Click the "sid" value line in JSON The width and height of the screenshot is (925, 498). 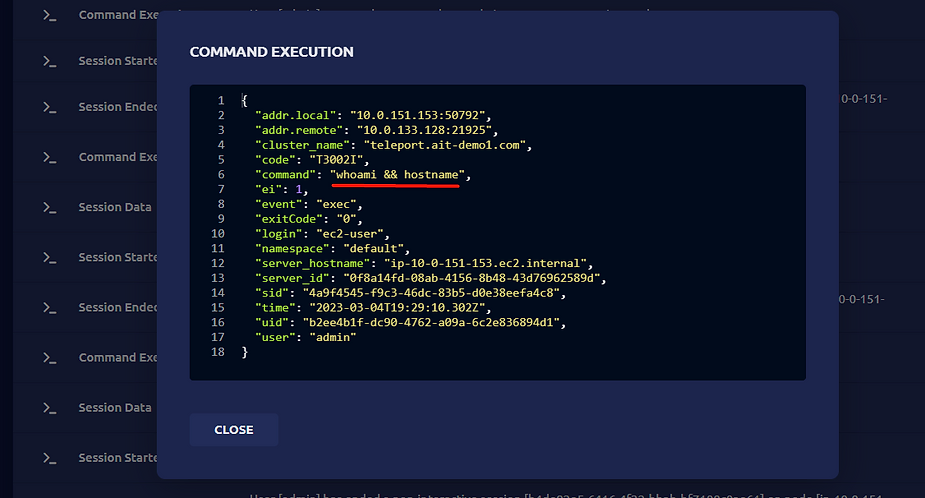pyautogui.click(x=410, y=293)
